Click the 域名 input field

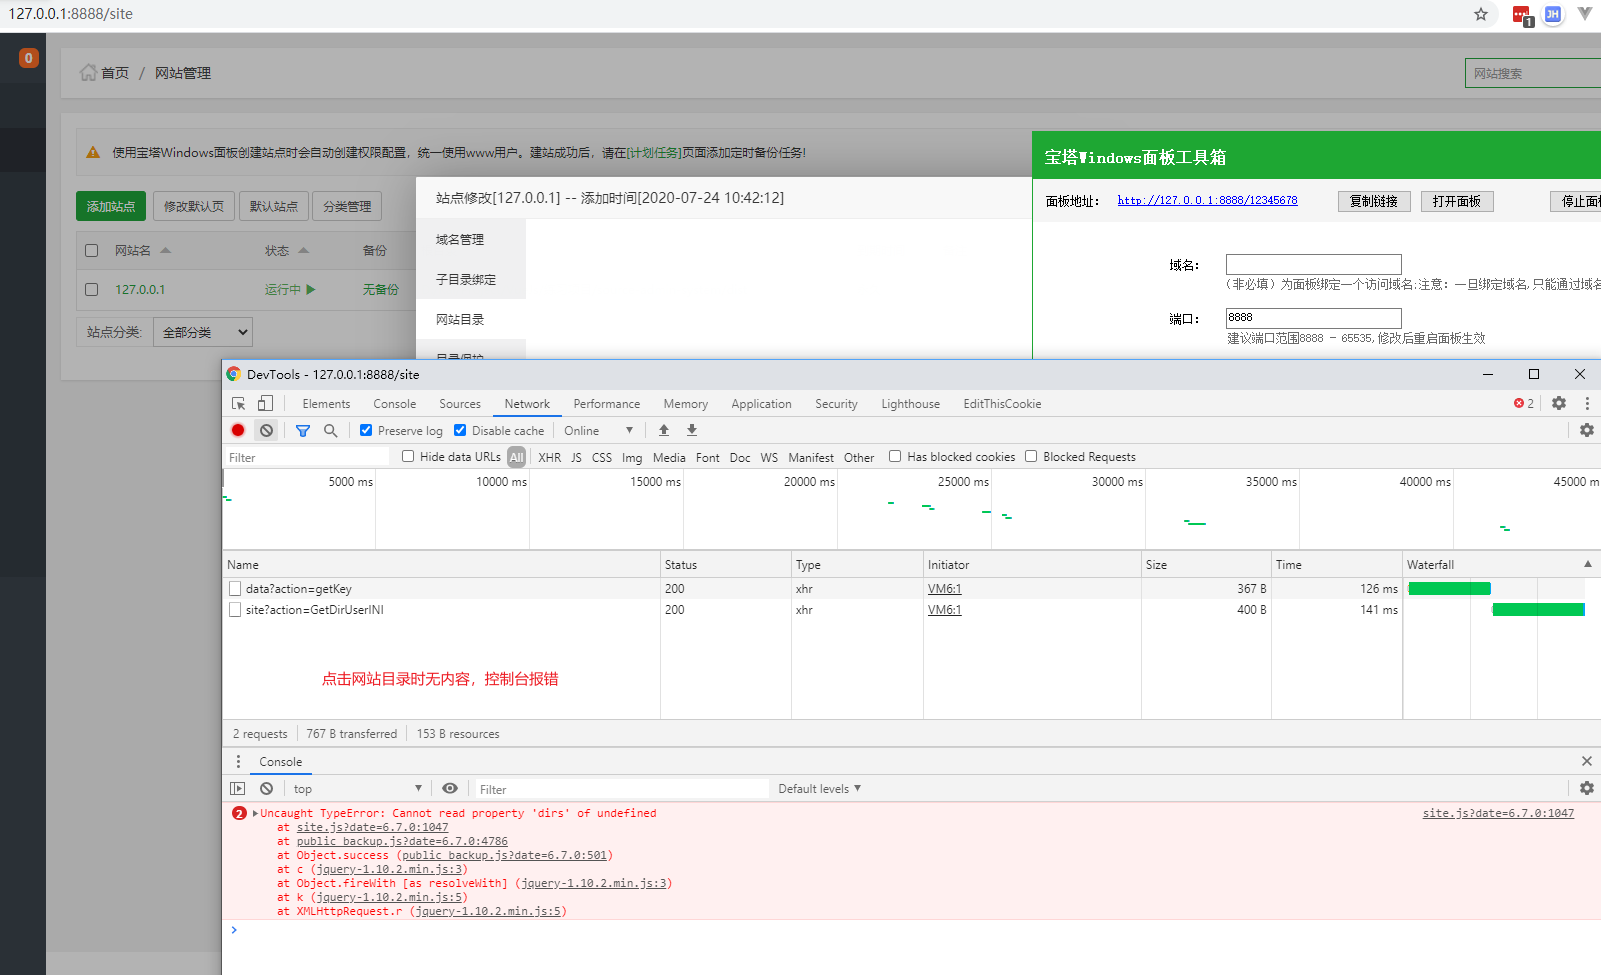[1314, 264]
